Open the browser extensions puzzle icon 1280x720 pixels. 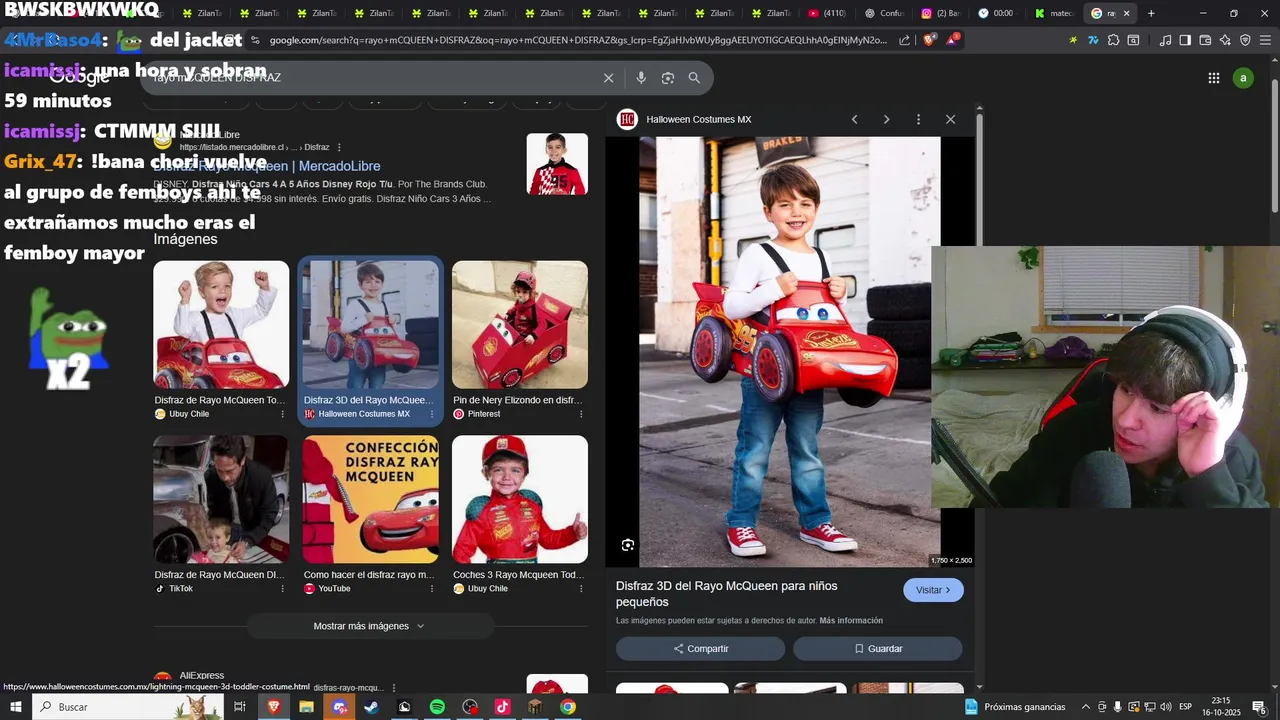coord(1113,40)
